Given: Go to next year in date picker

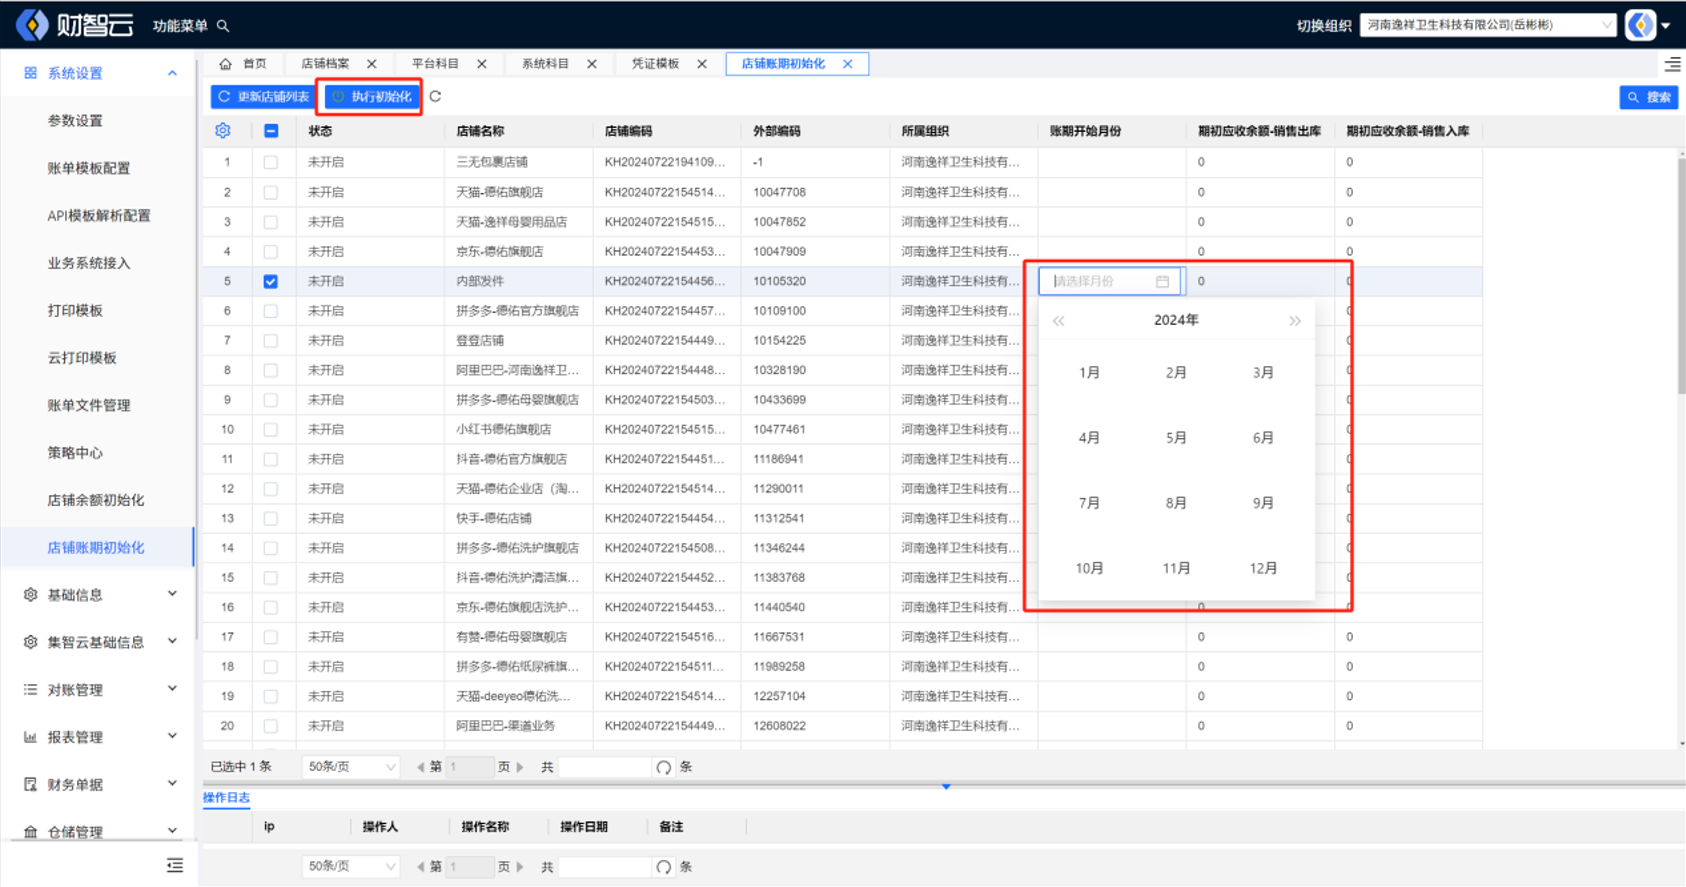Looking at the screenshot, I should click(1295, 321).
